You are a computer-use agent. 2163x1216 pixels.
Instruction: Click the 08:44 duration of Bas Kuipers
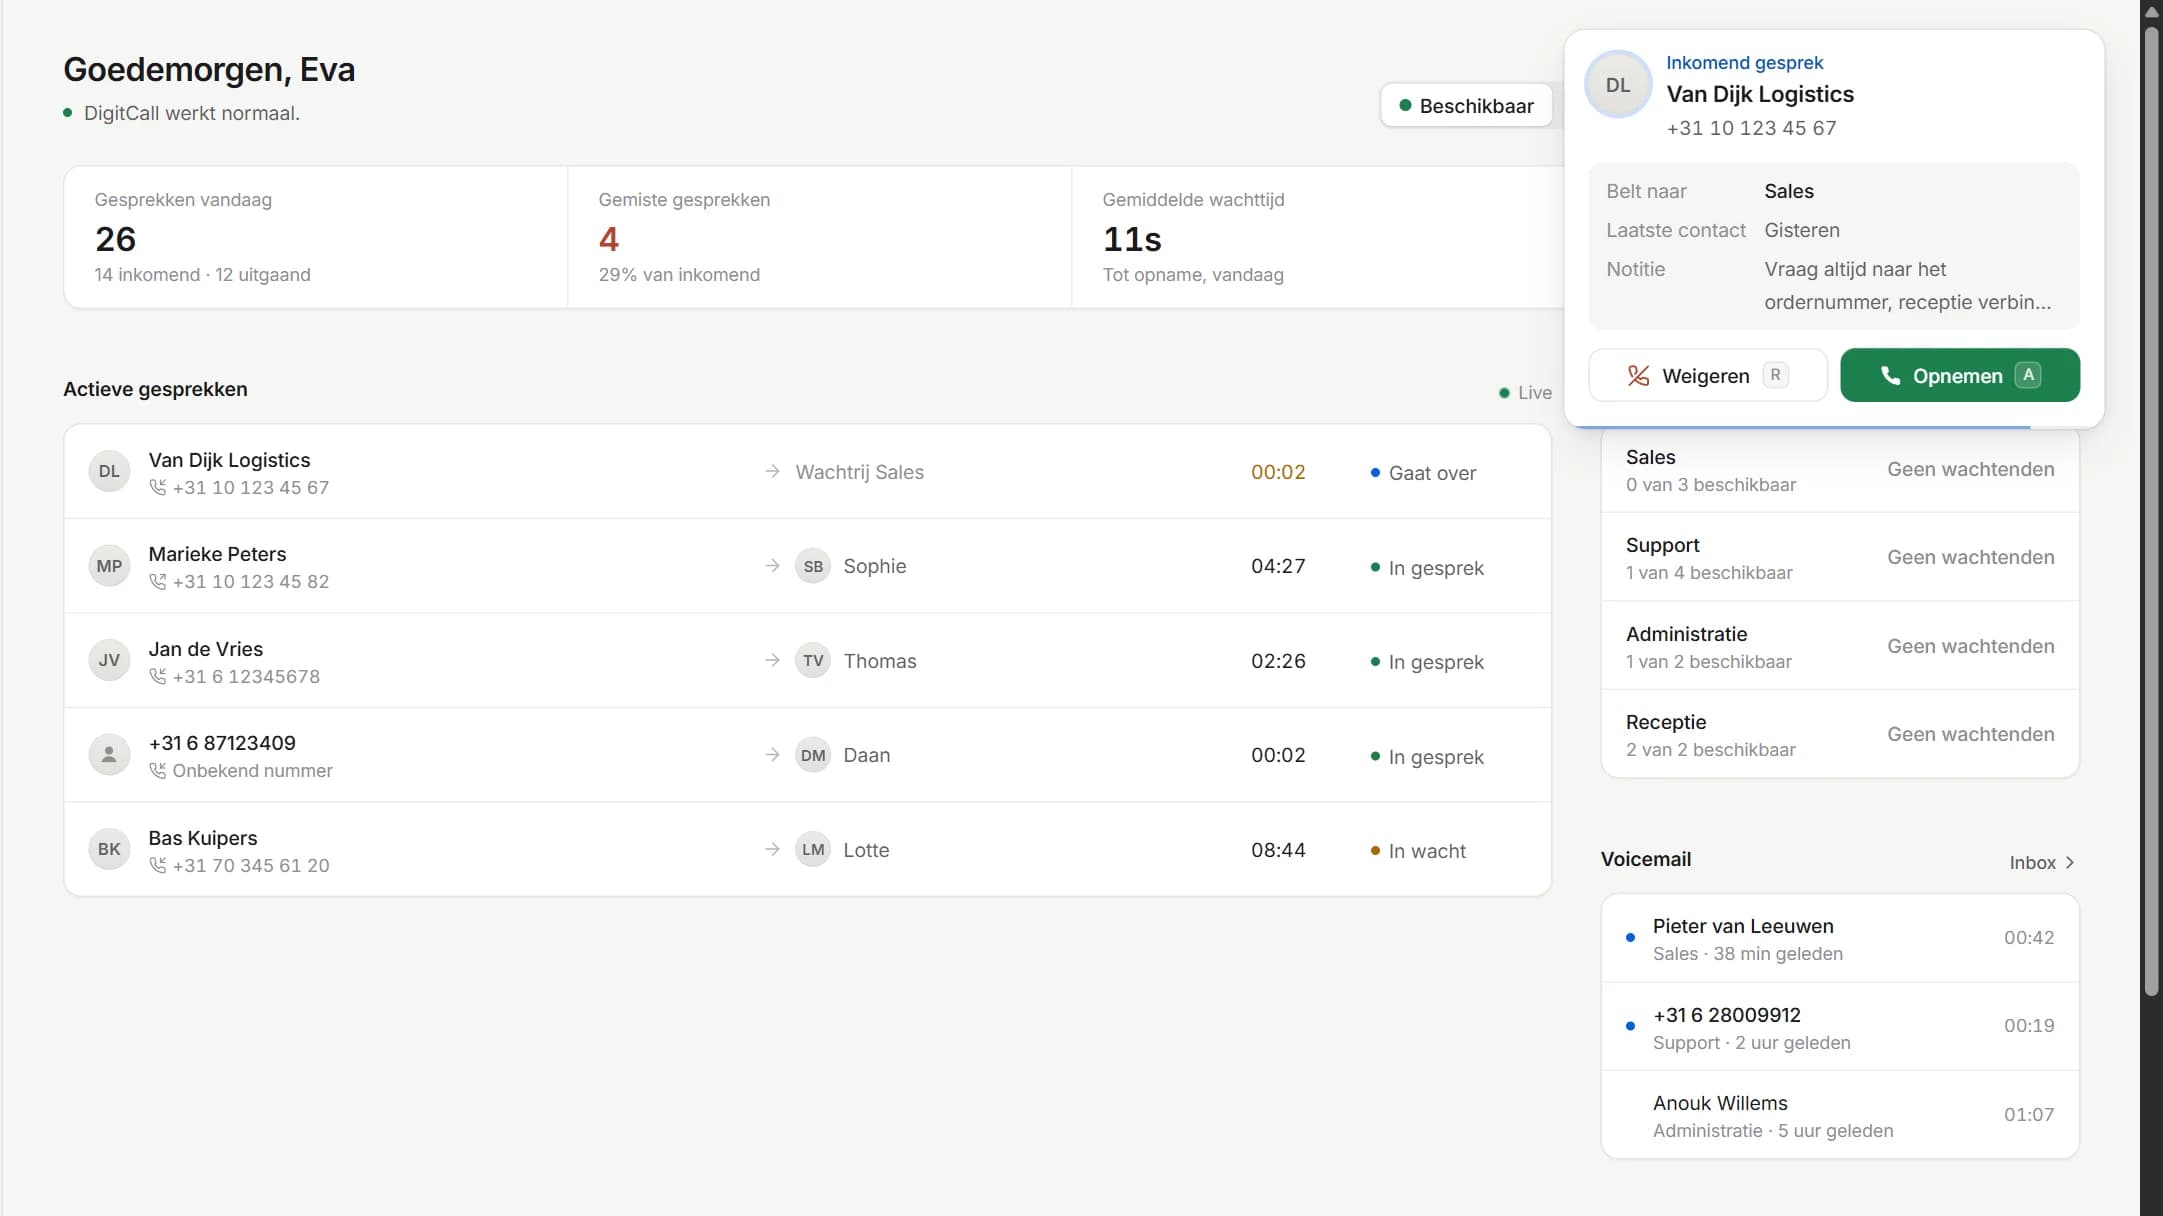[1278, 850]
